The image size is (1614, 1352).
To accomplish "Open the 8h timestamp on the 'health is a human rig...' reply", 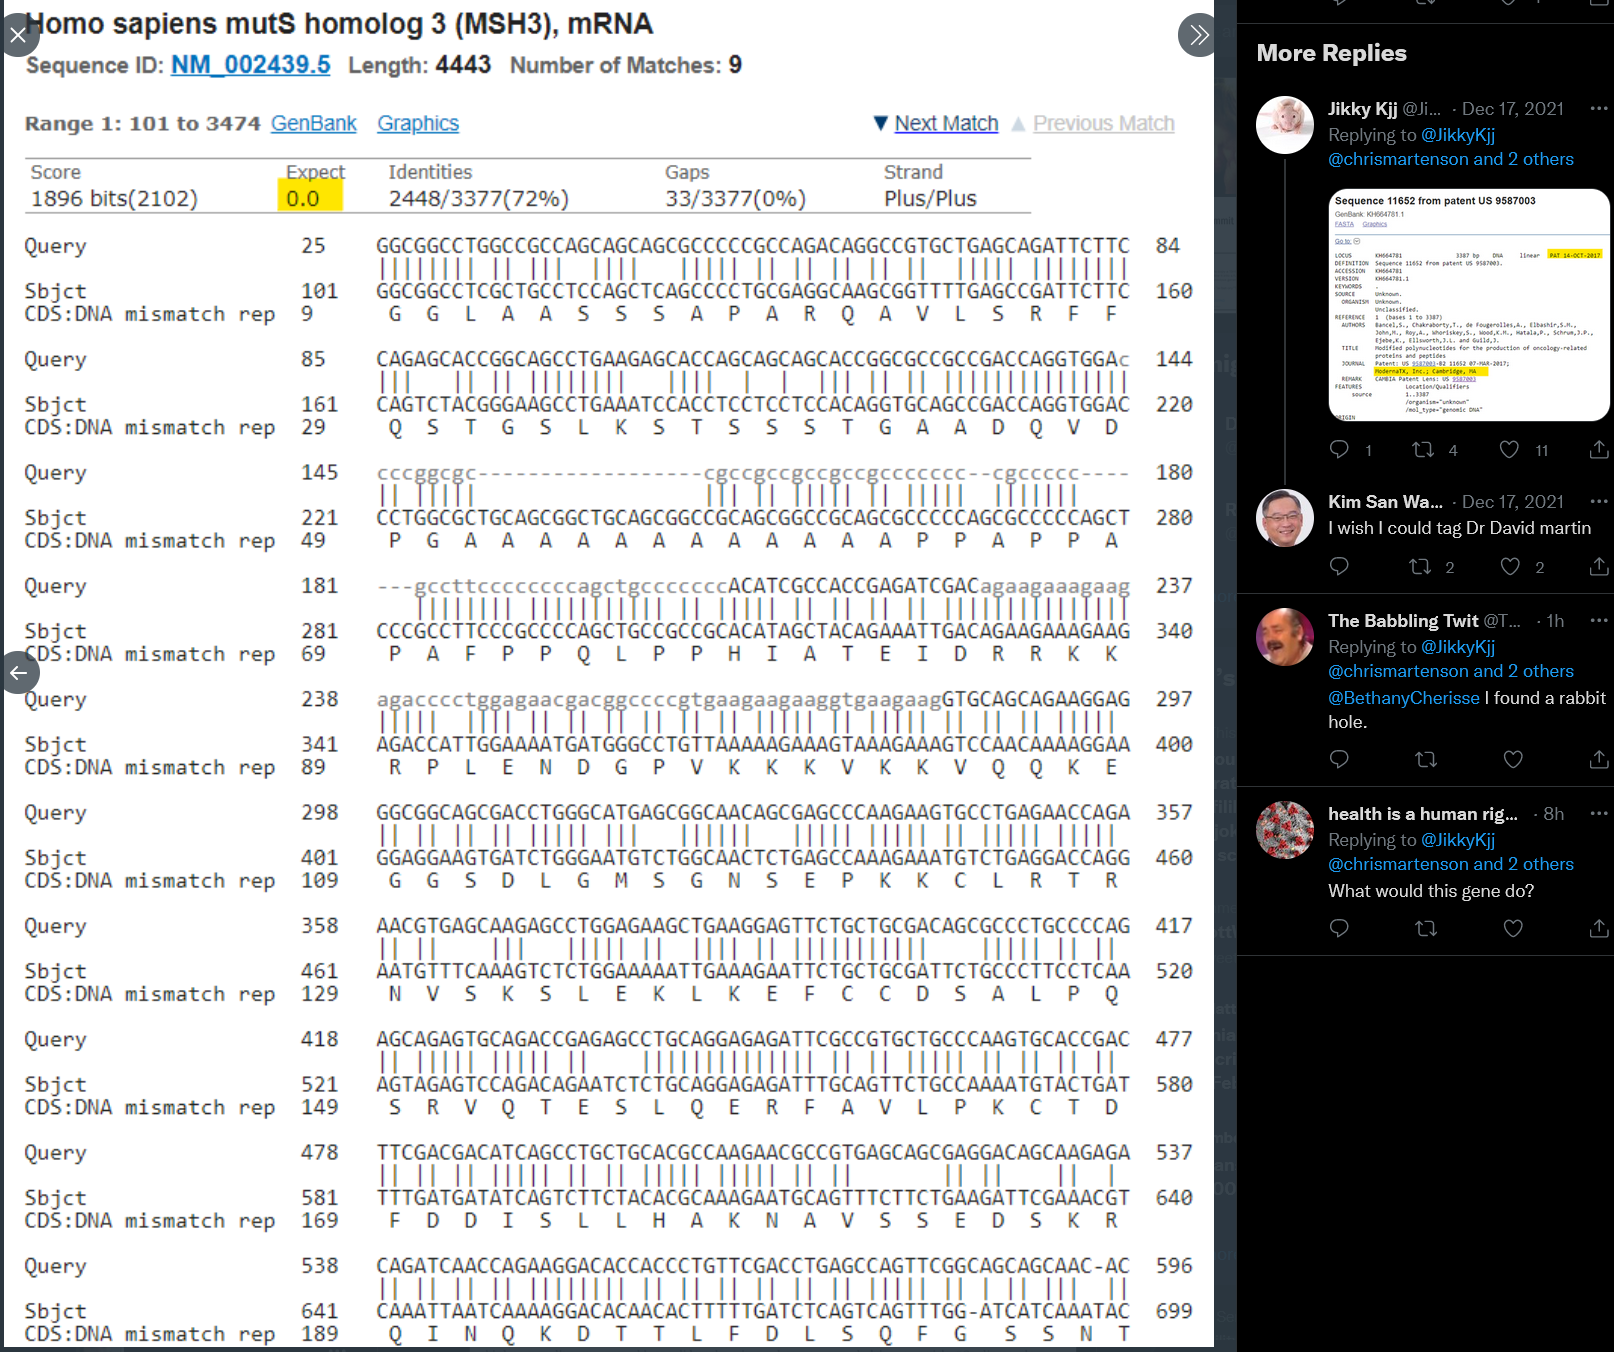I will click(1554, 814).
